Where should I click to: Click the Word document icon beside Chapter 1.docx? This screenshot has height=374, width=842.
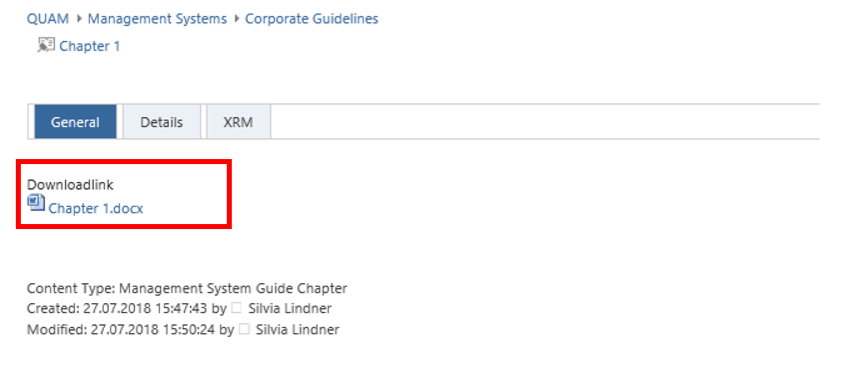[37, 204]
